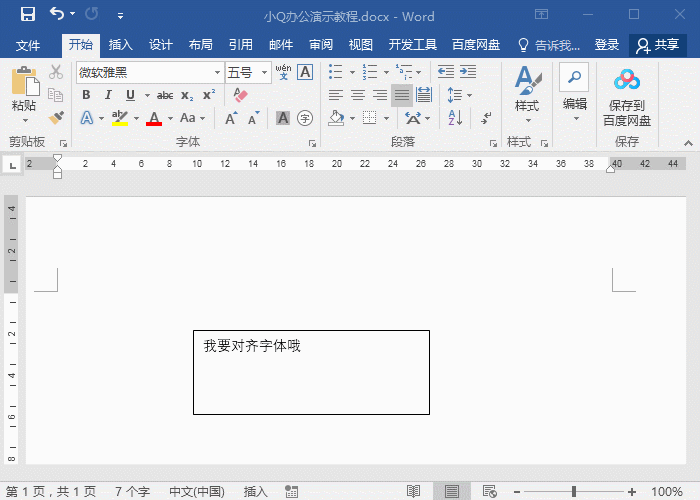Increase paragraph indent
The width and height of the screenshot is (700, 500).
tap(468, 71)
